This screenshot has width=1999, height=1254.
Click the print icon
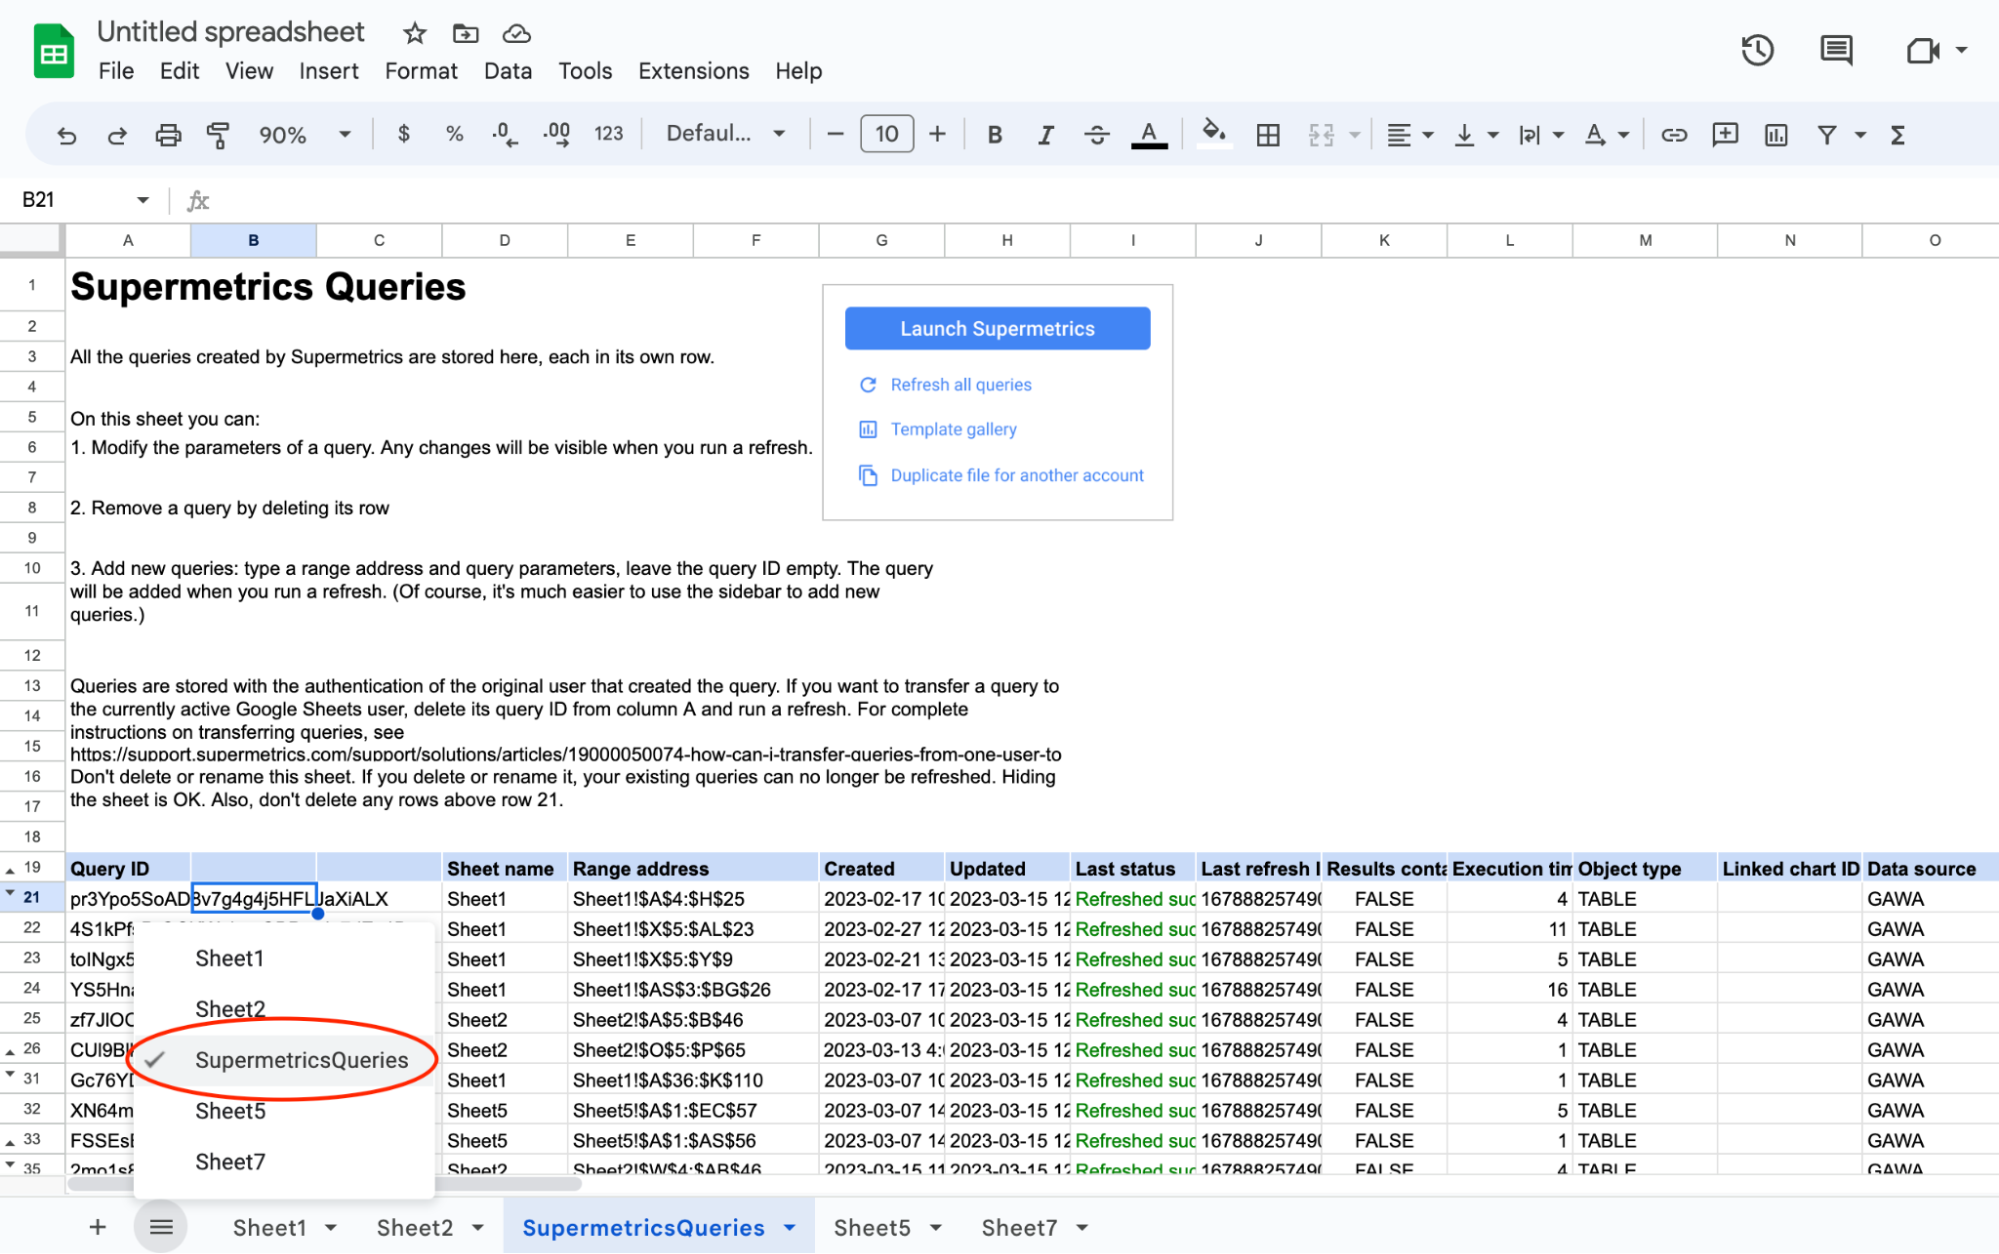click(168, 135)
